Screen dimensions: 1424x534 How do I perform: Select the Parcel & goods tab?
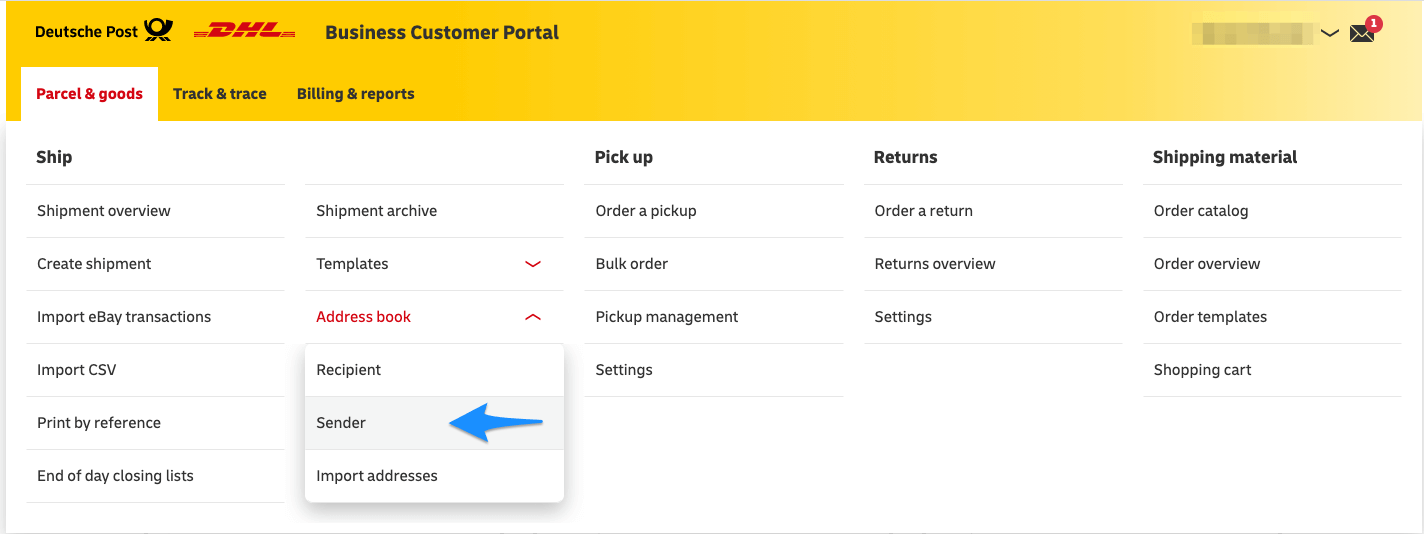pyautogui.click(x=89, y=94)
